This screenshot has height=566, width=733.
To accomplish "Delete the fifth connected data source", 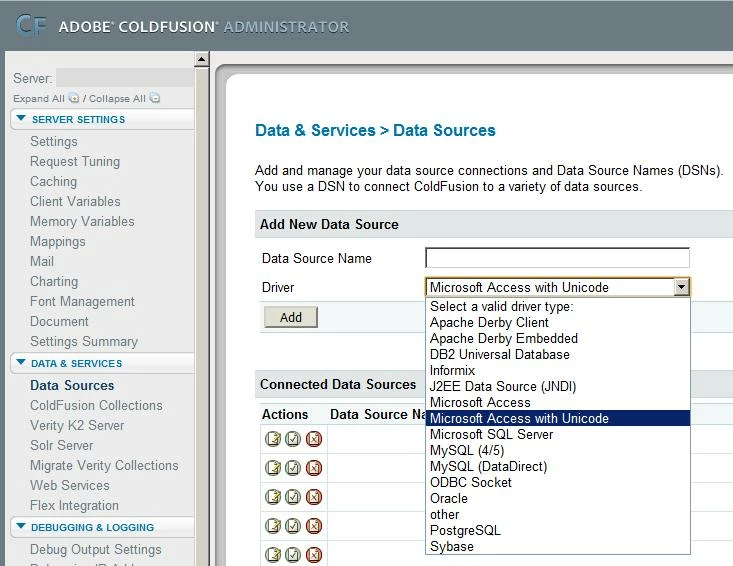I will click(314, 555).
